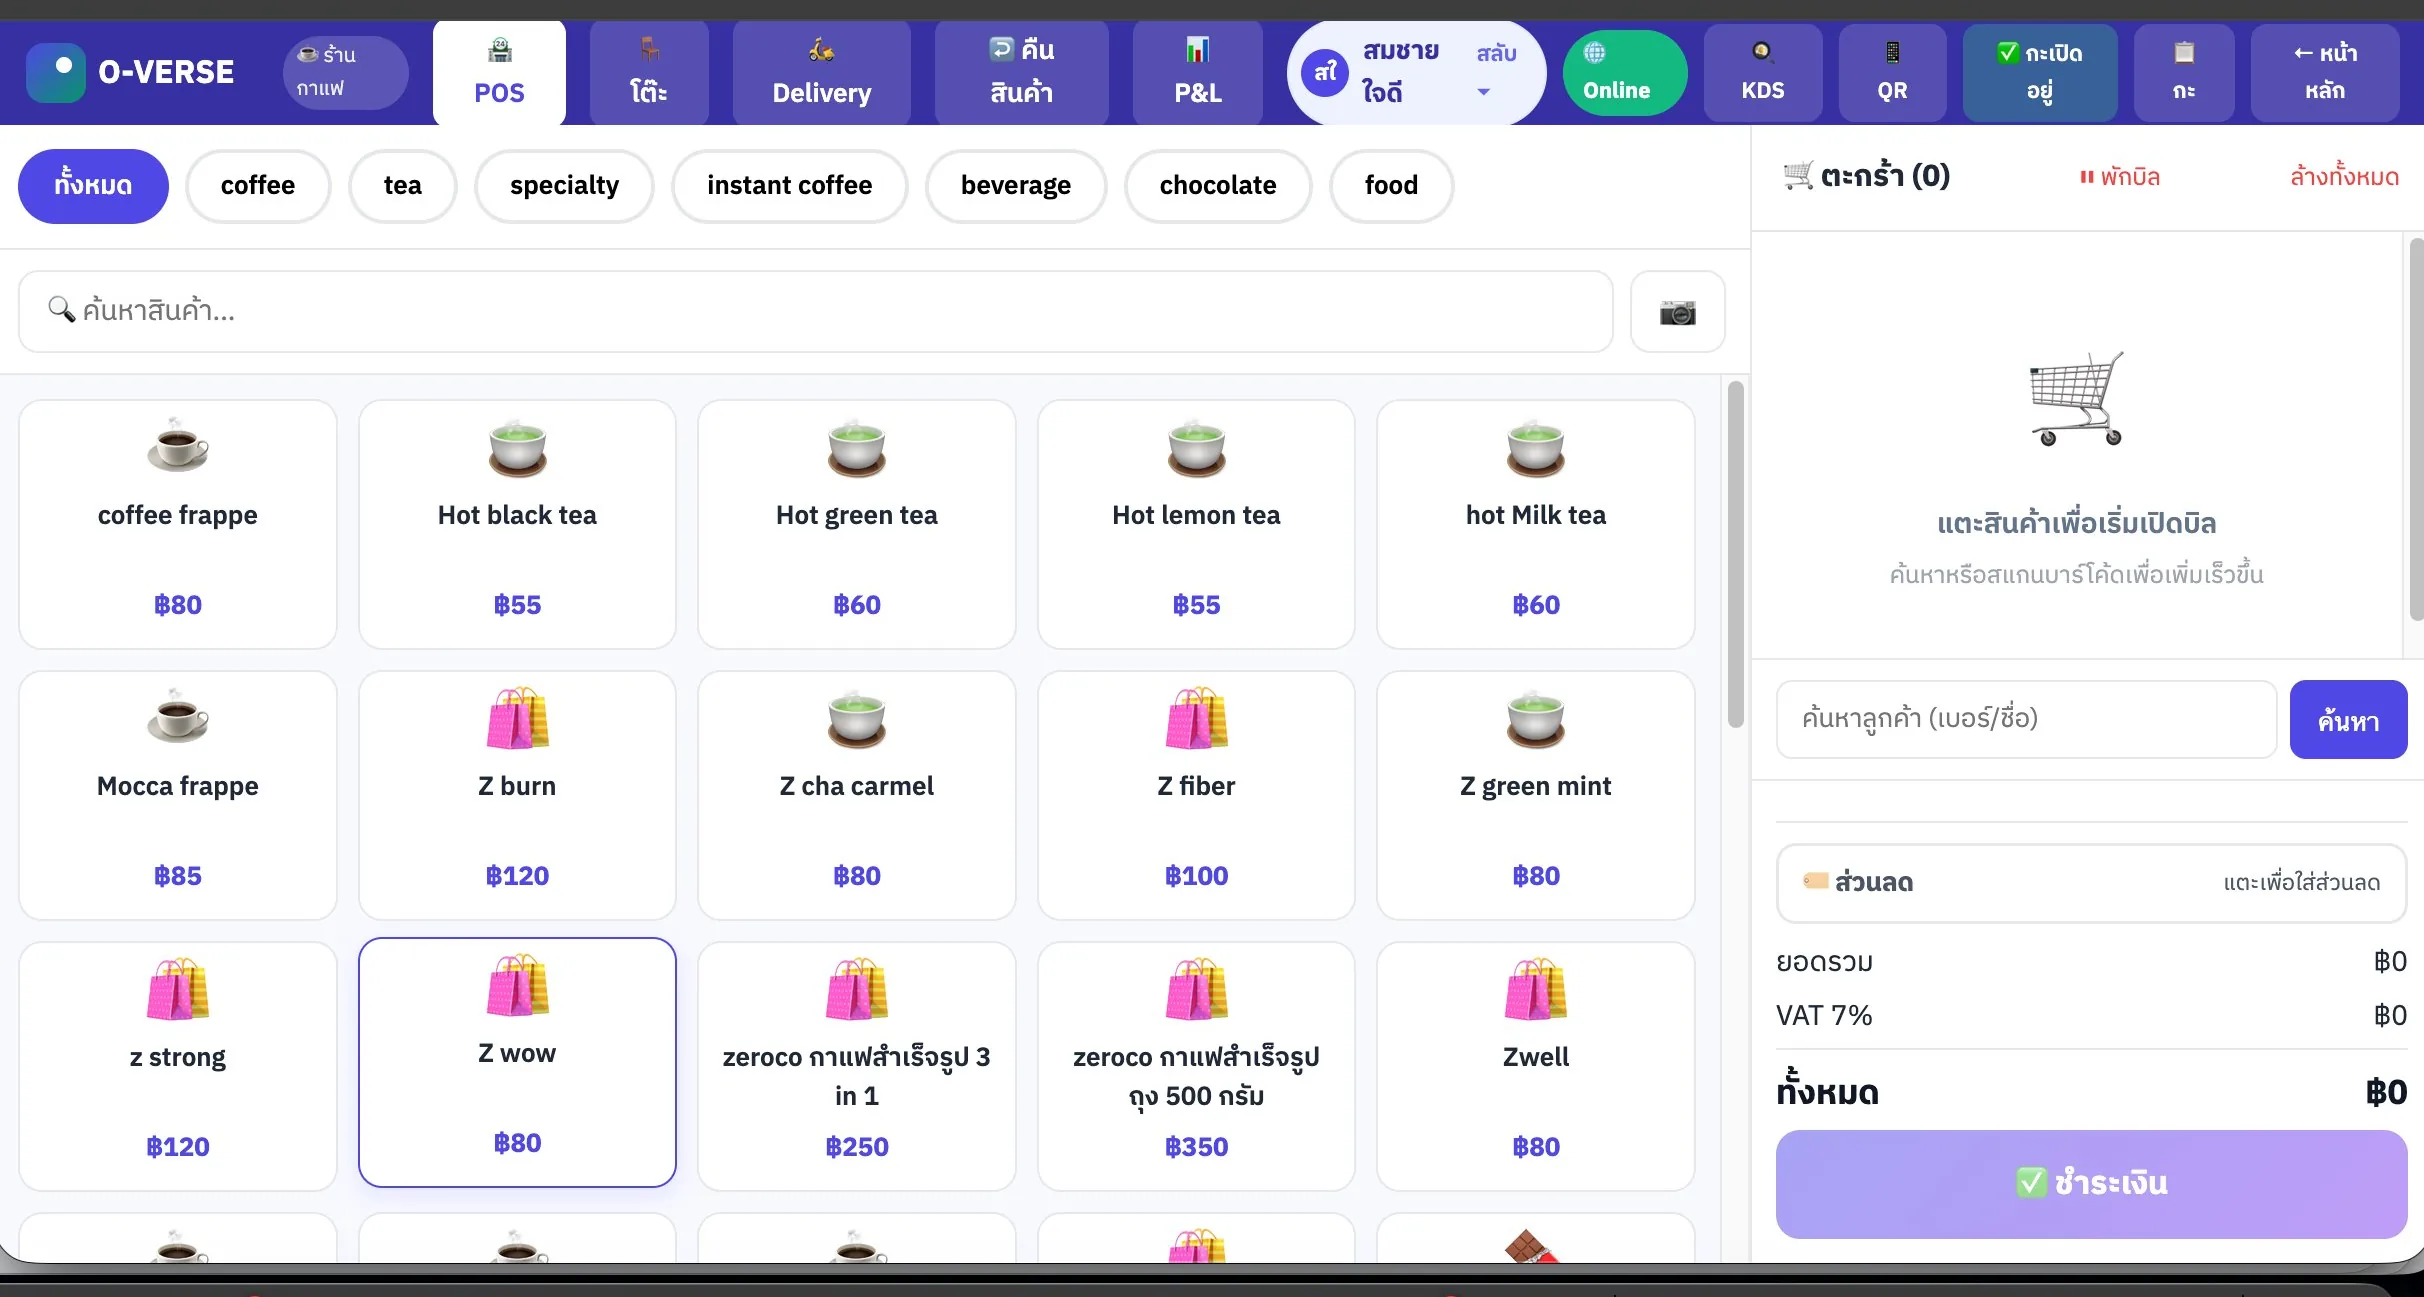
Task: Focus the ค้นหาลูกค้า customer search field
Action: [x=2026, y=719]
